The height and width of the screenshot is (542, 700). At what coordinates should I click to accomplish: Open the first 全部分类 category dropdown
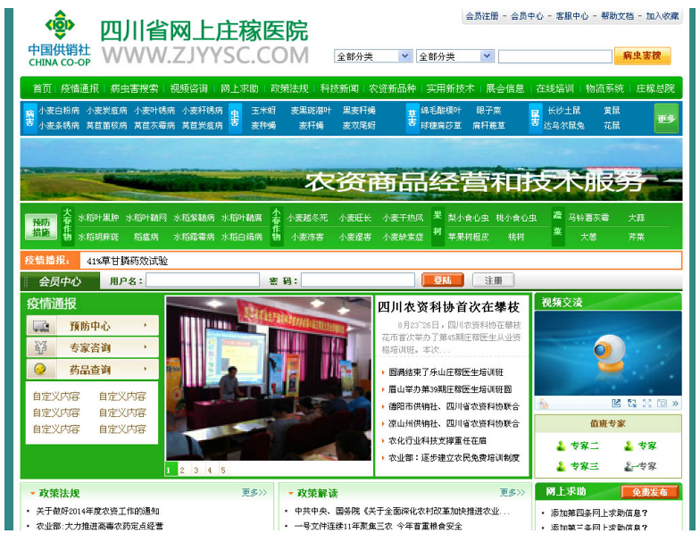click(372, 57)
